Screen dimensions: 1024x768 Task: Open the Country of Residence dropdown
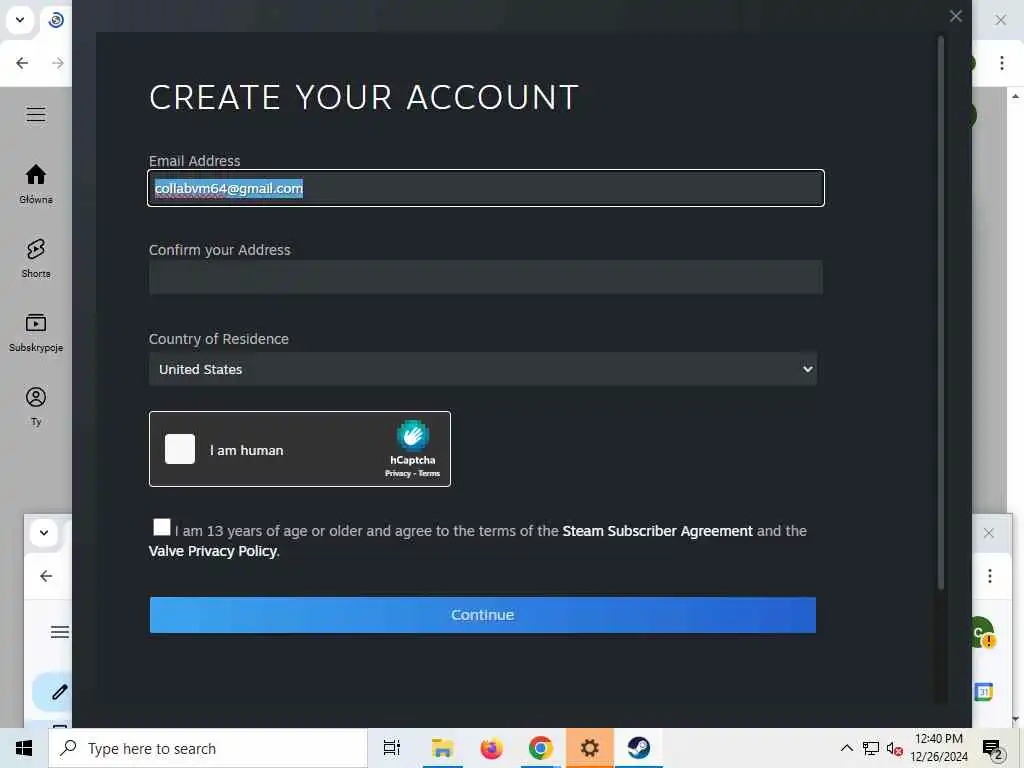point(483,369)
